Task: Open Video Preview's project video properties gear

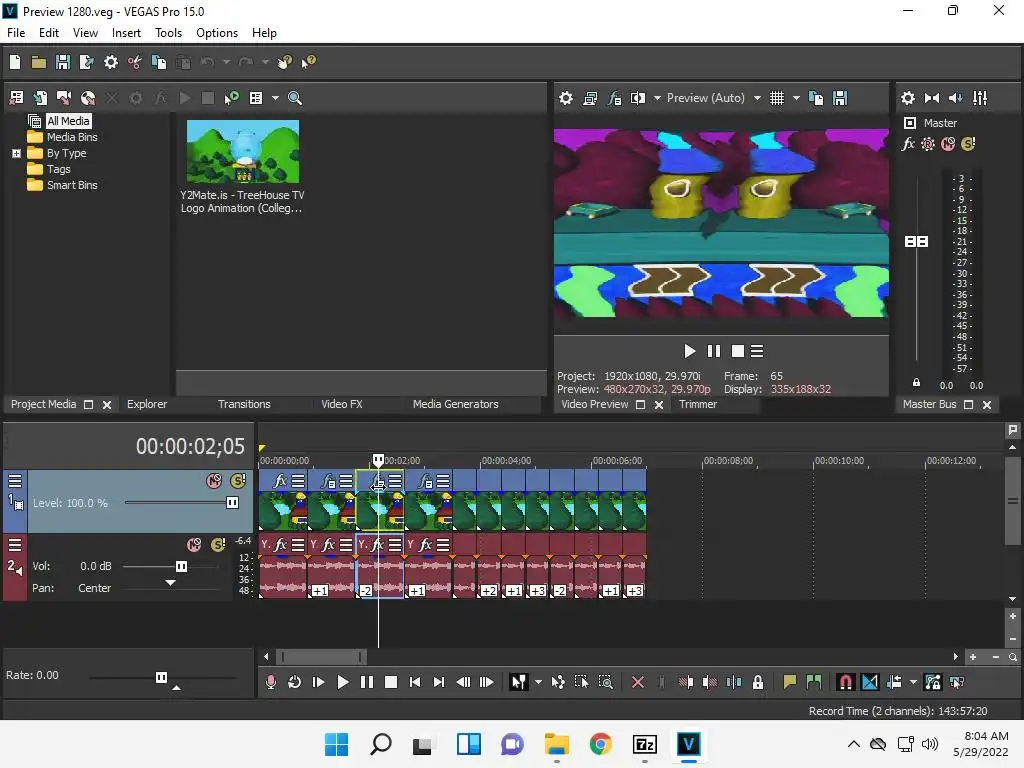Action: [x=566, y=98]
